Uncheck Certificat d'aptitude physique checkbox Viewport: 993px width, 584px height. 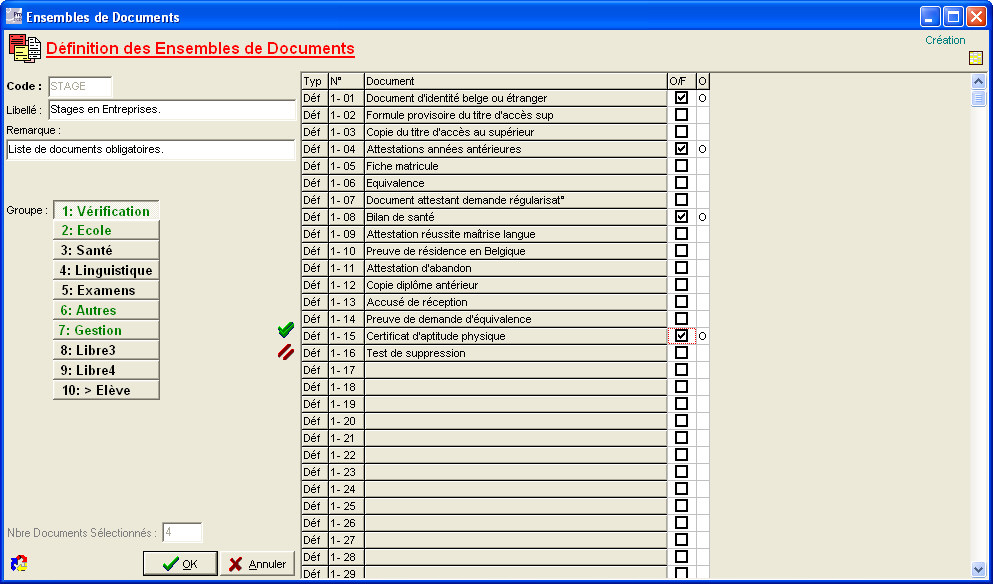pos(681,336)
